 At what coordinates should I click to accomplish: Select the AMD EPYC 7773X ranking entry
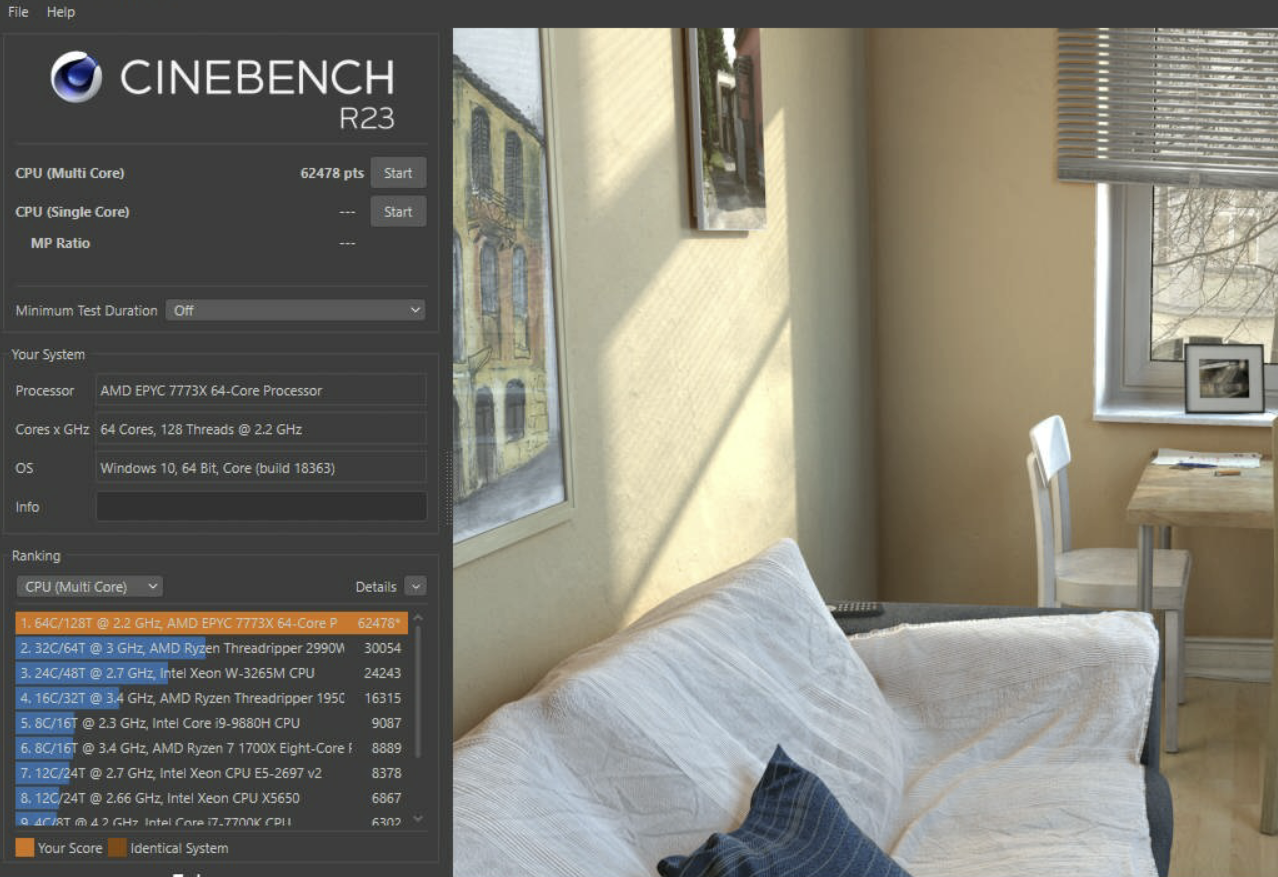coord(212,623)
